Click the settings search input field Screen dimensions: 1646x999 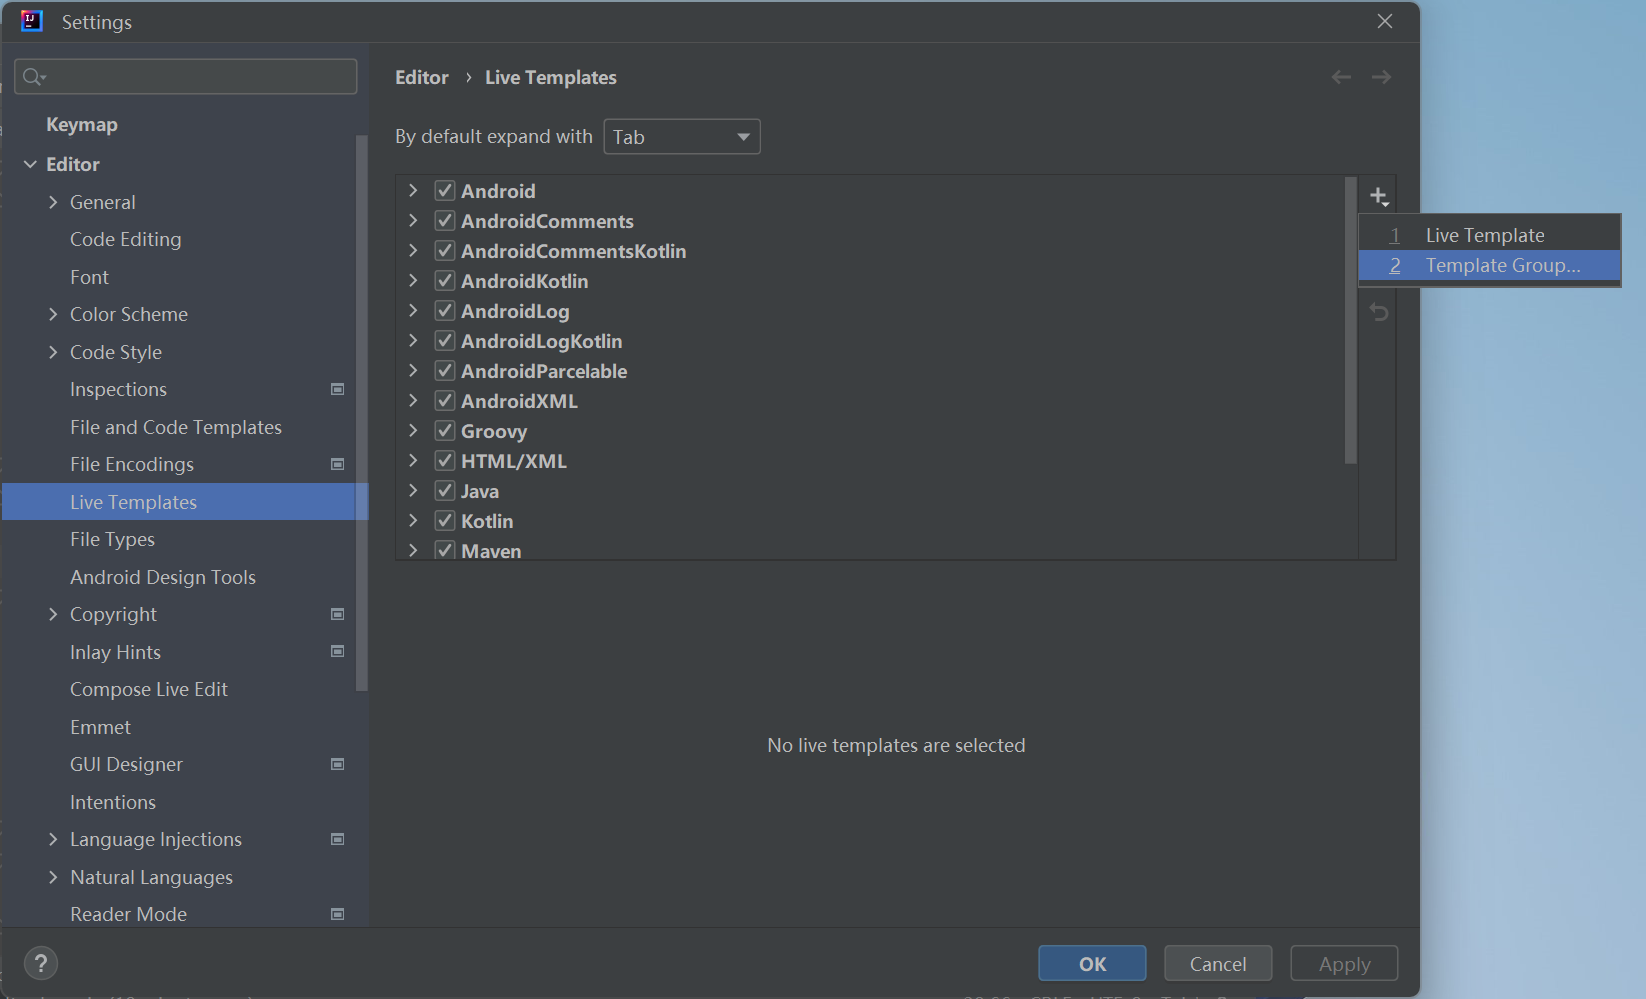point(186,76)
